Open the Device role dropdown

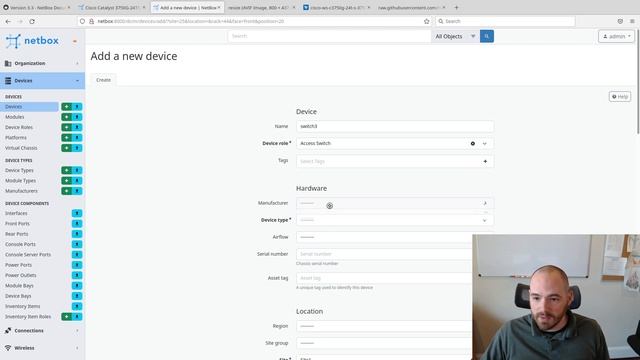click(484, 144)
